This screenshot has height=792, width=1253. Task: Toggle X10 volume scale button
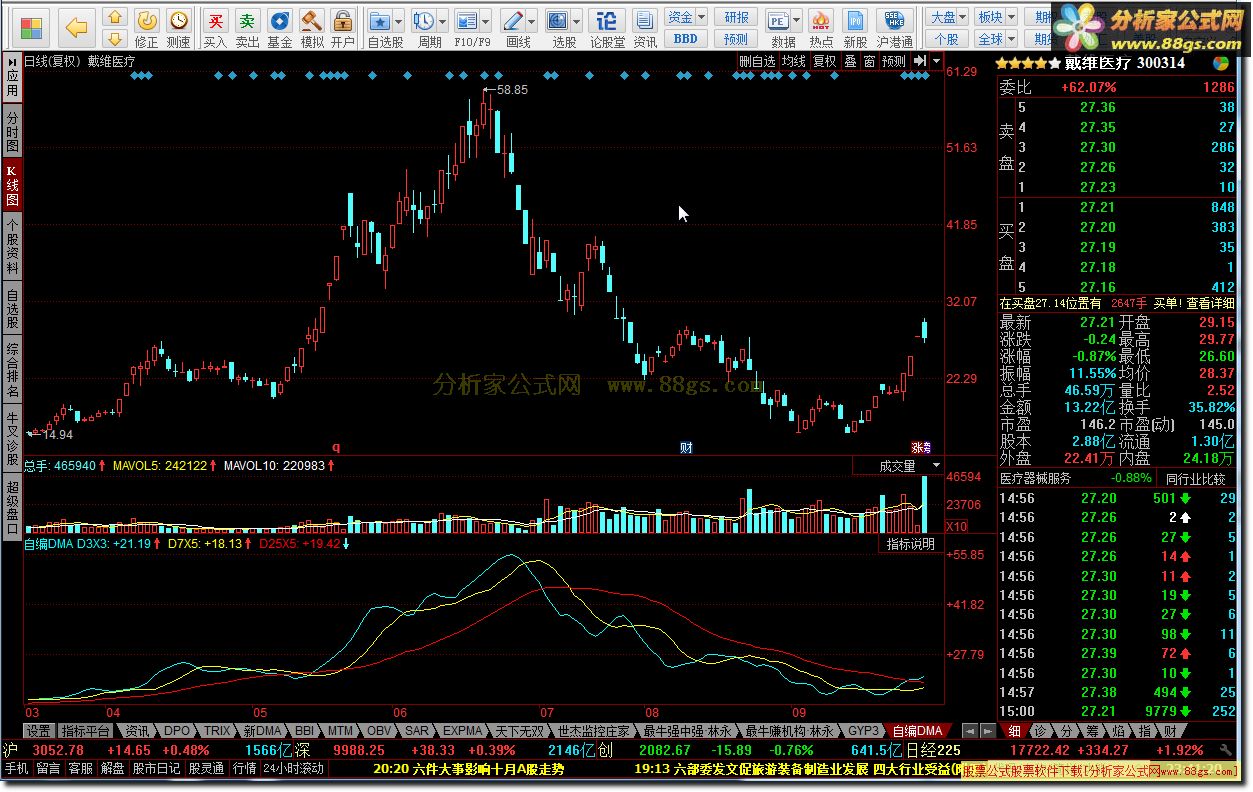pos(956,526)
